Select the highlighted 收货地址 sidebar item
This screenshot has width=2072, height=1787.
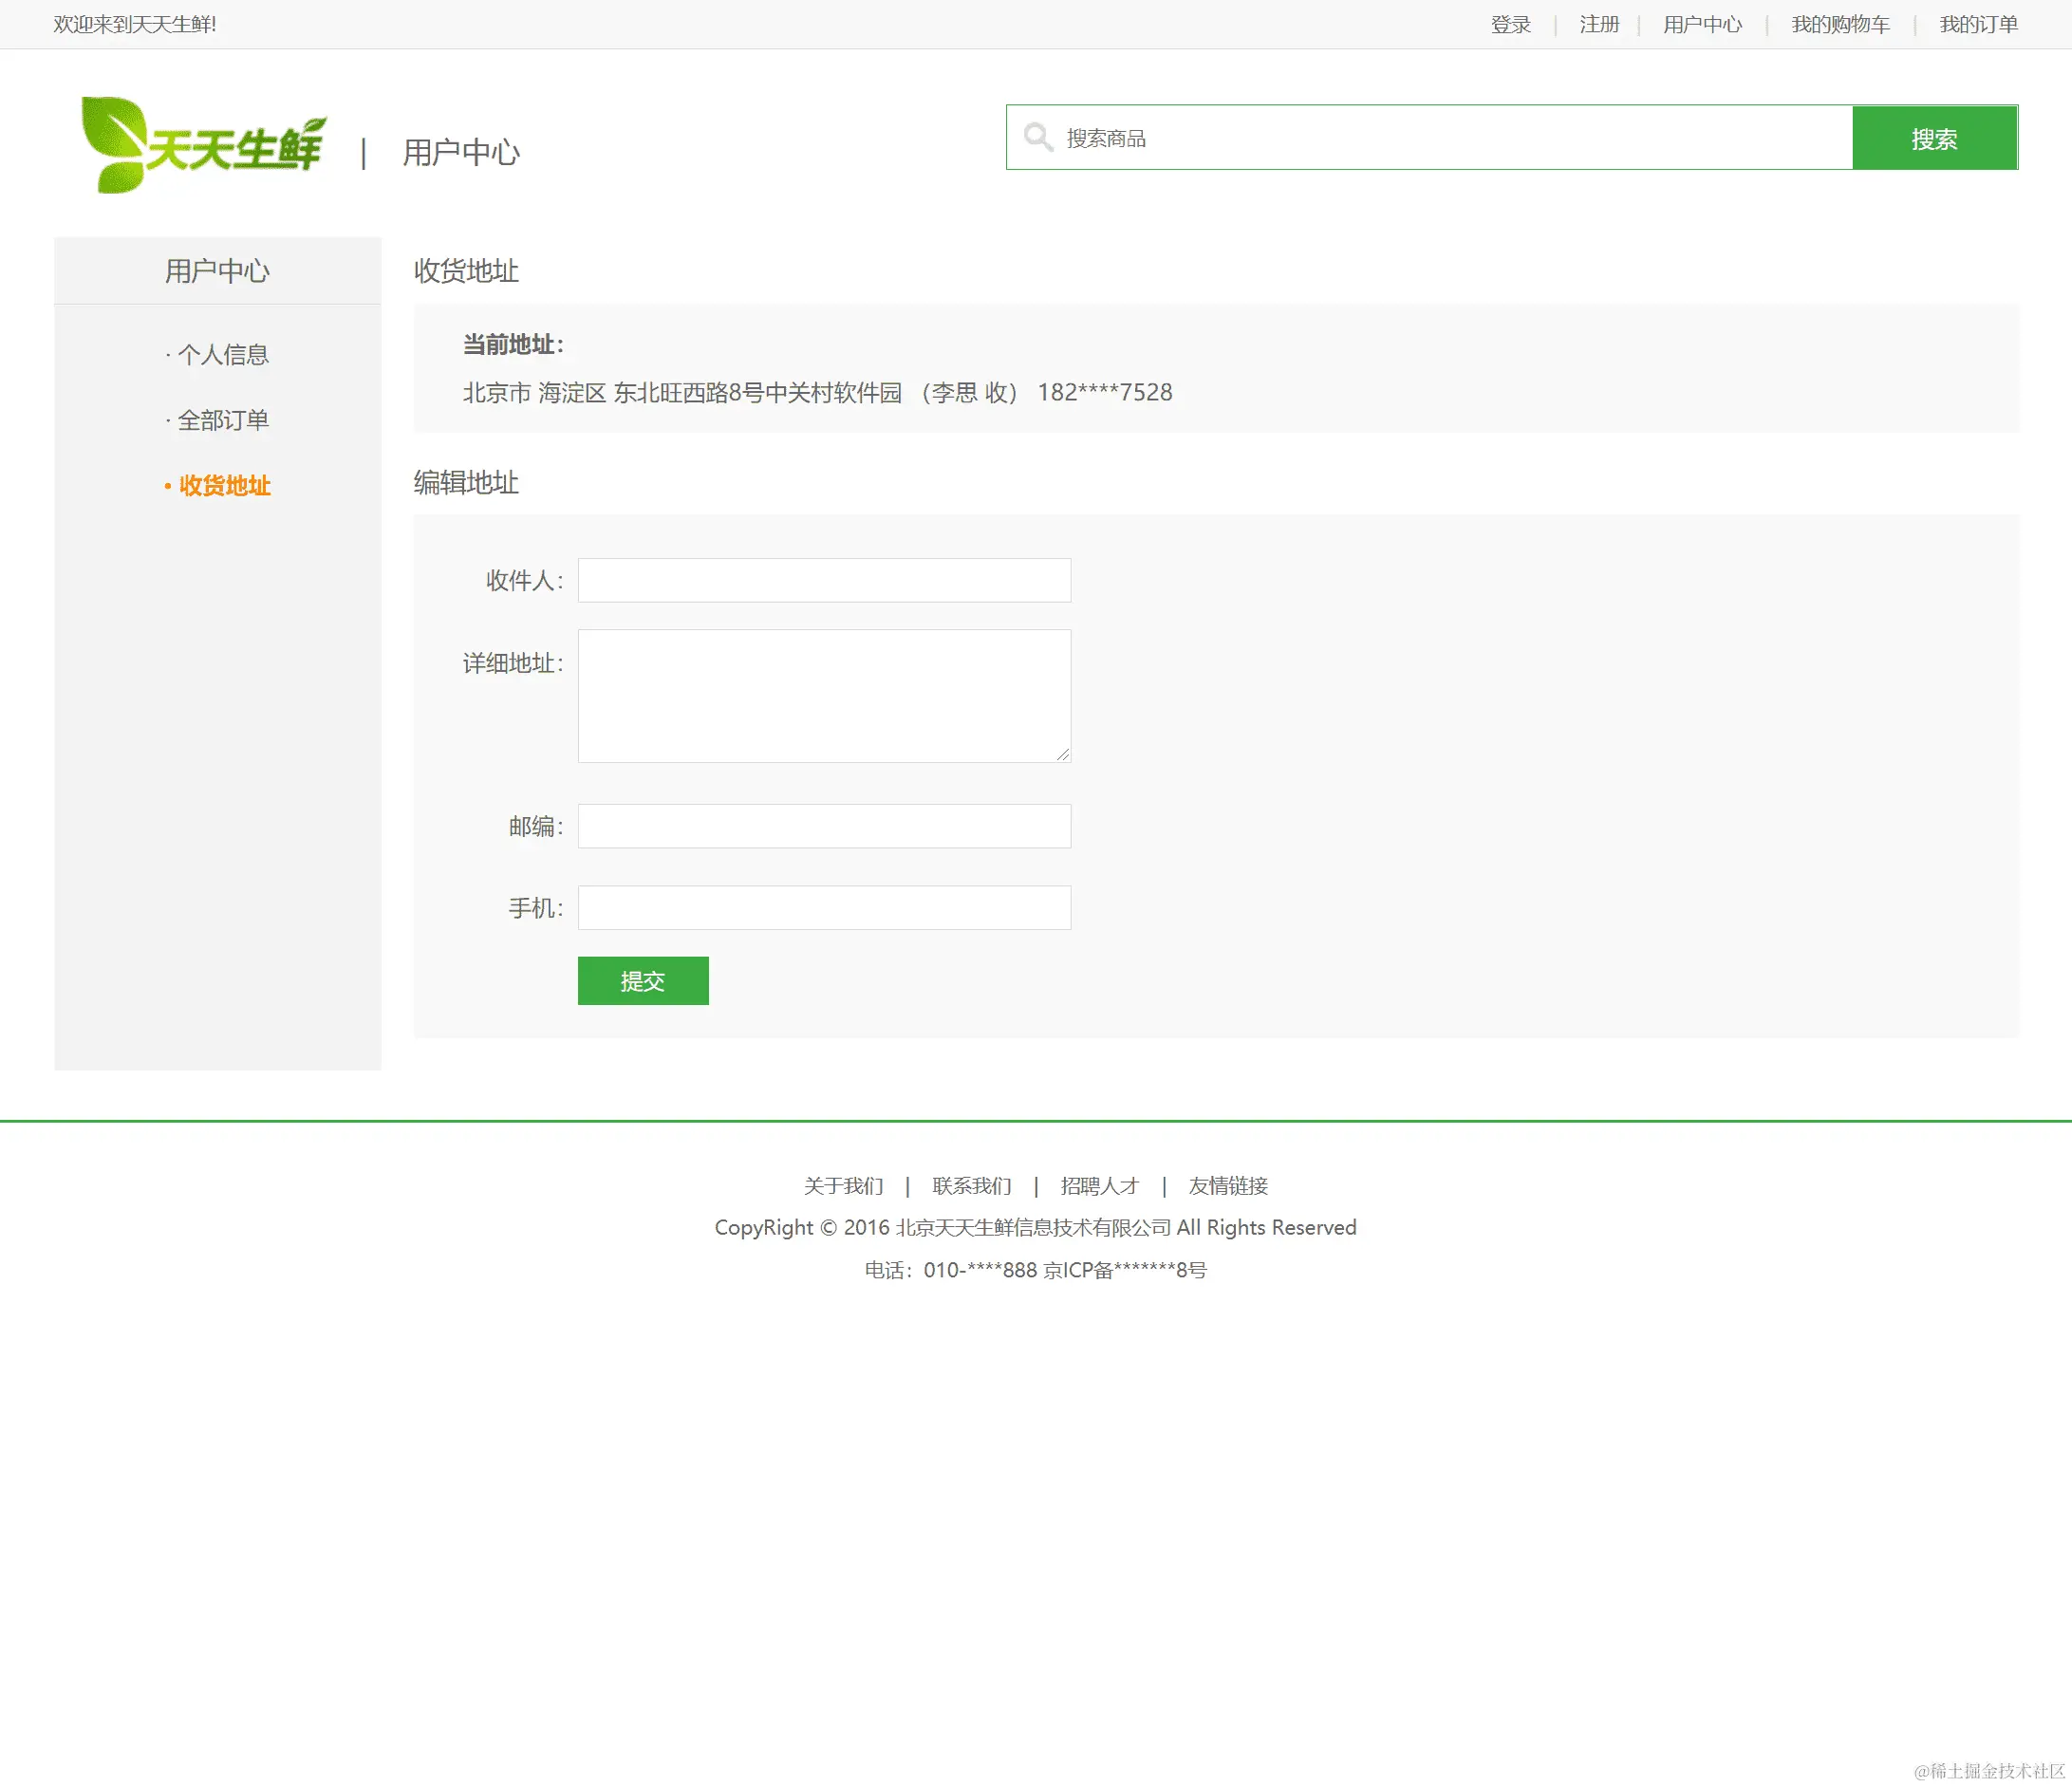coord(224,487)
